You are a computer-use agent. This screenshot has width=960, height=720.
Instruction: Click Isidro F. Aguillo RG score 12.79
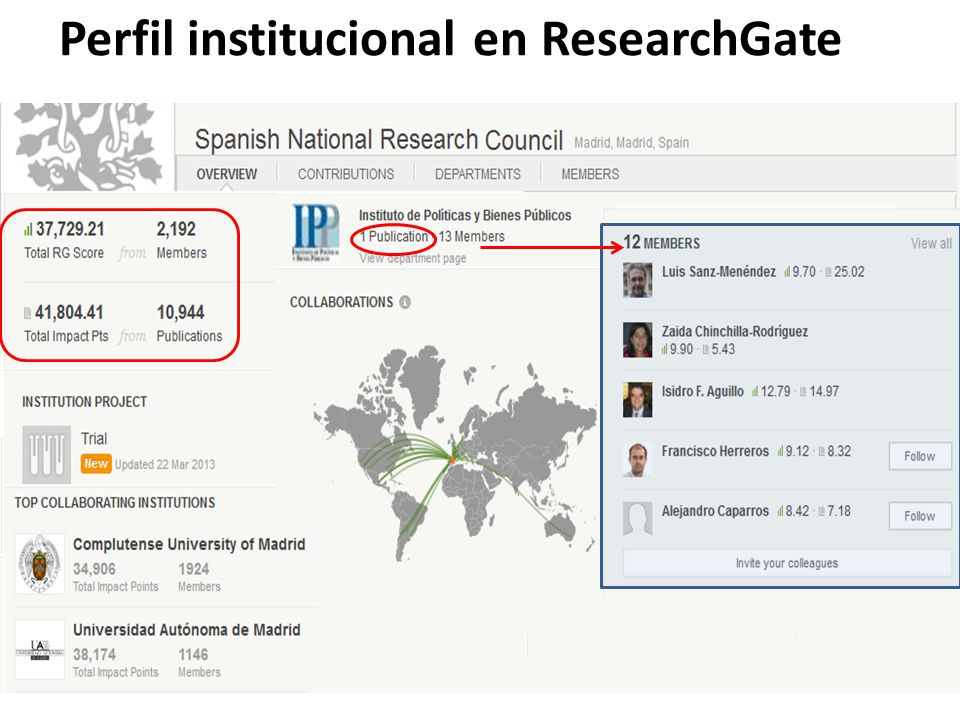click(x=775, y=392)
